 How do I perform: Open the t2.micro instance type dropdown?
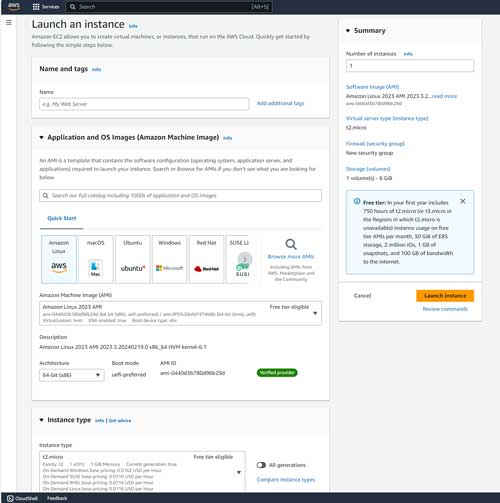pos(142,472)
